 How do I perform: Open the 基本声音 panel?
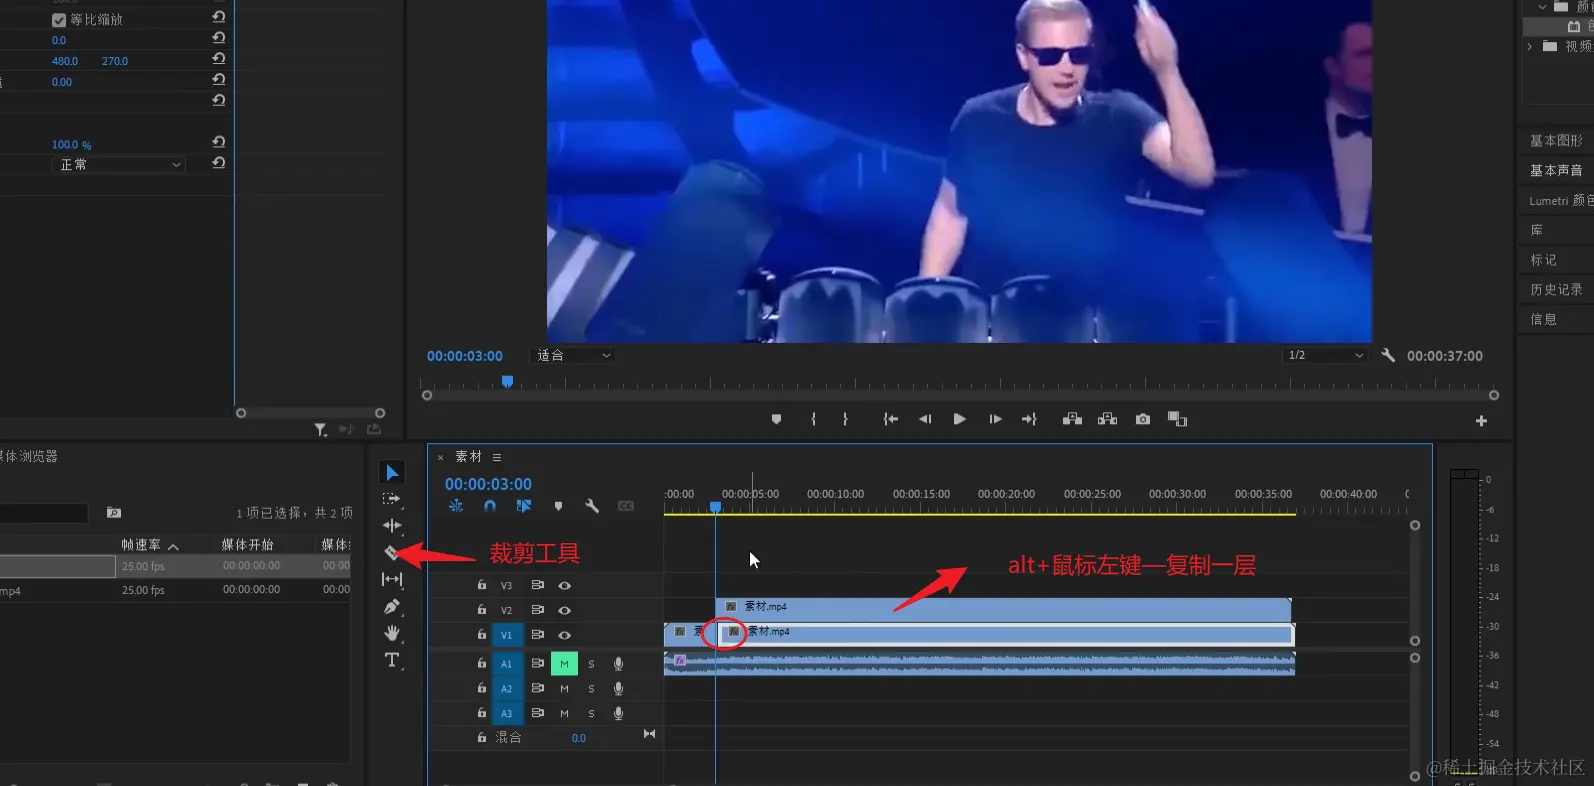click(1556, 171)
